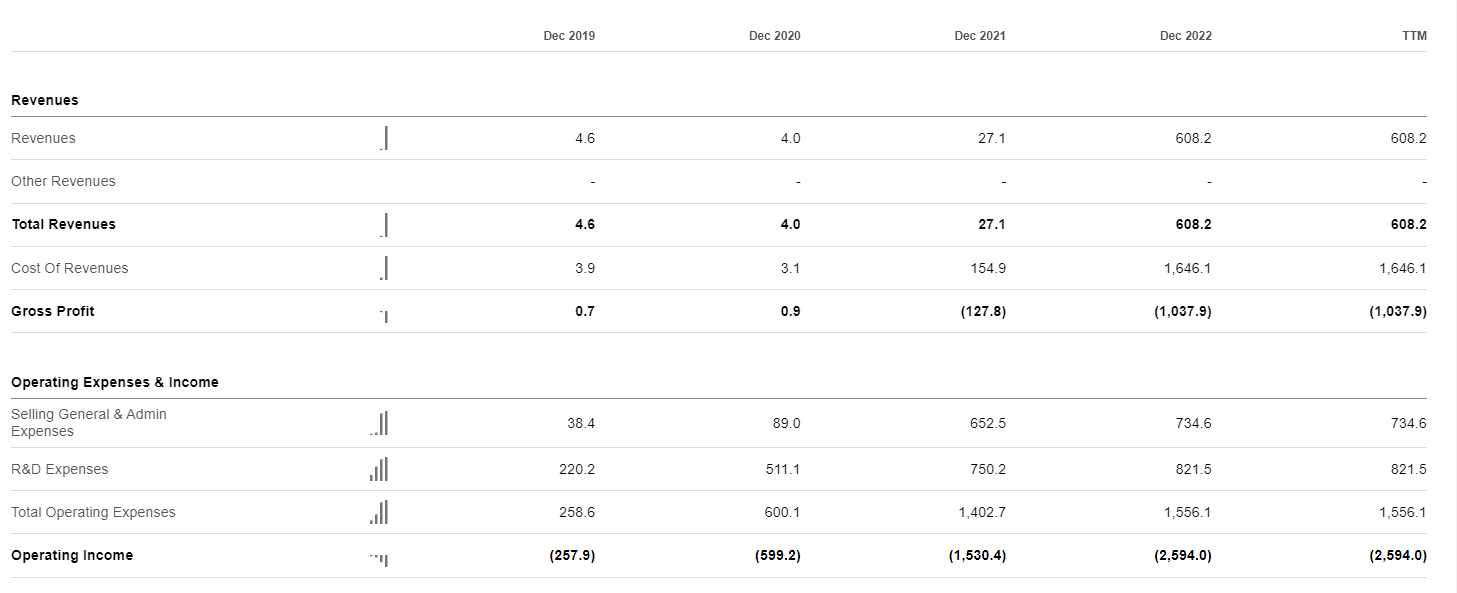Open the R&D Expenses bar sparkline
1457x593 pixels.
(378, 469)
